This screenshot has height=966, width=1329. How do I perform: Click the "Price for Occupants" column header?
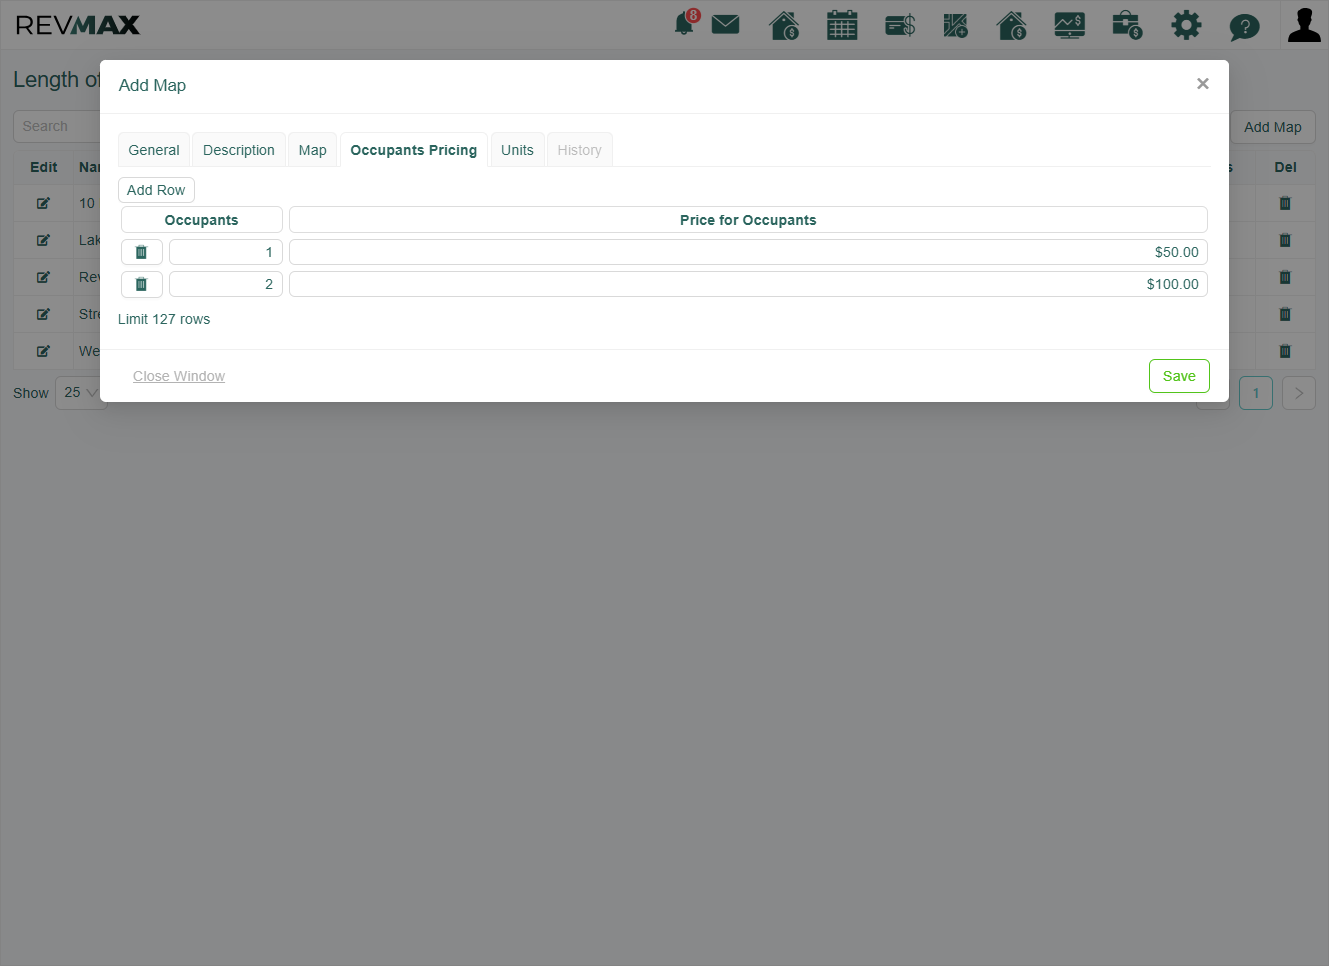point(748,220)
